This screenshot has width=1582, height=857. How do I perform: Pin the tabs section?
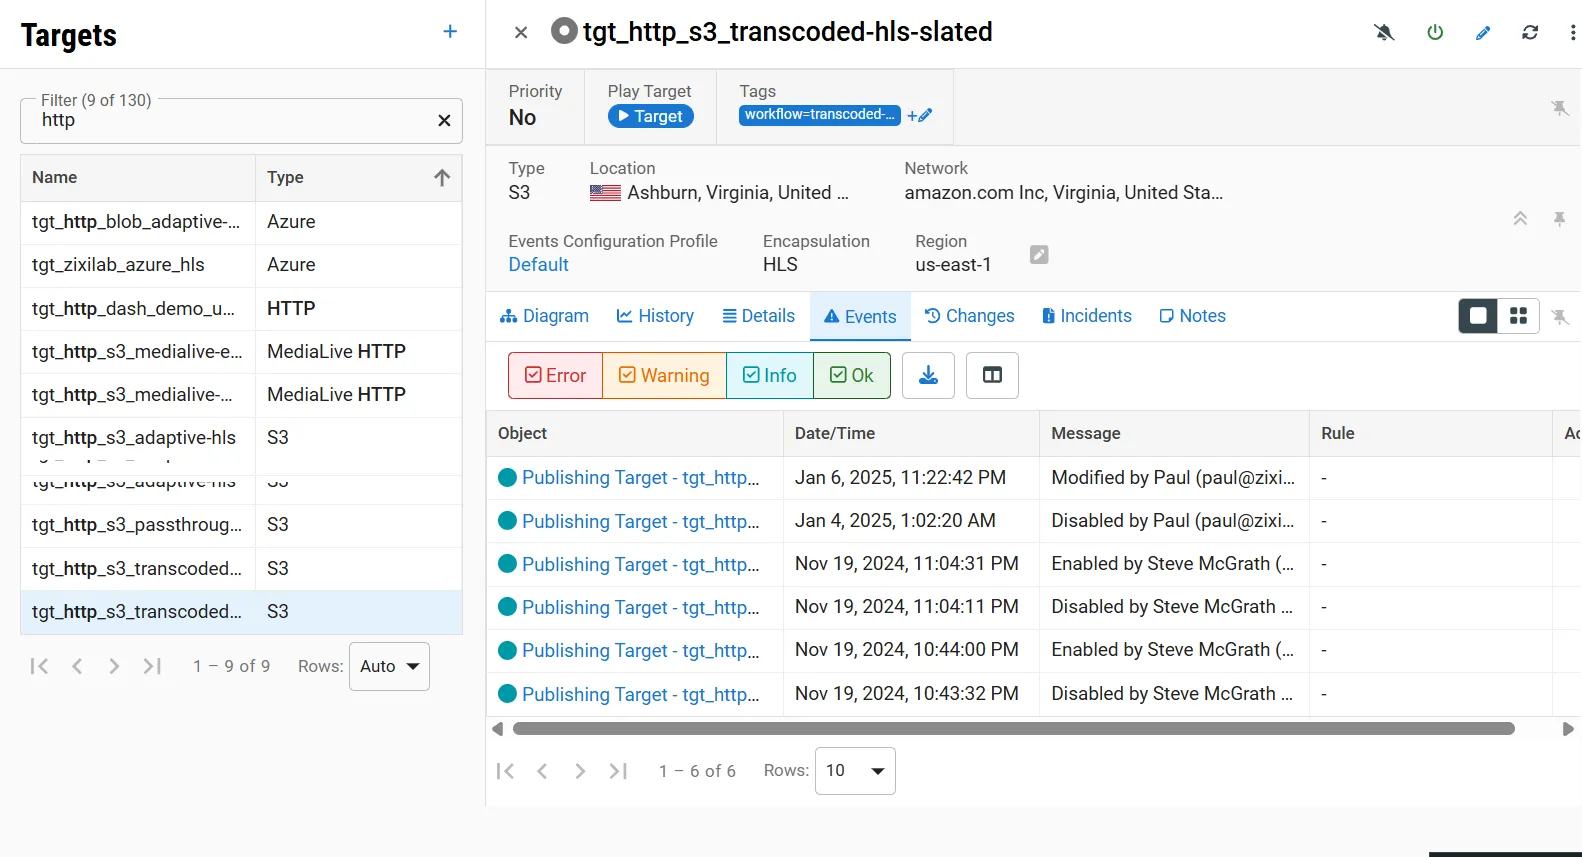point(1559,317)
